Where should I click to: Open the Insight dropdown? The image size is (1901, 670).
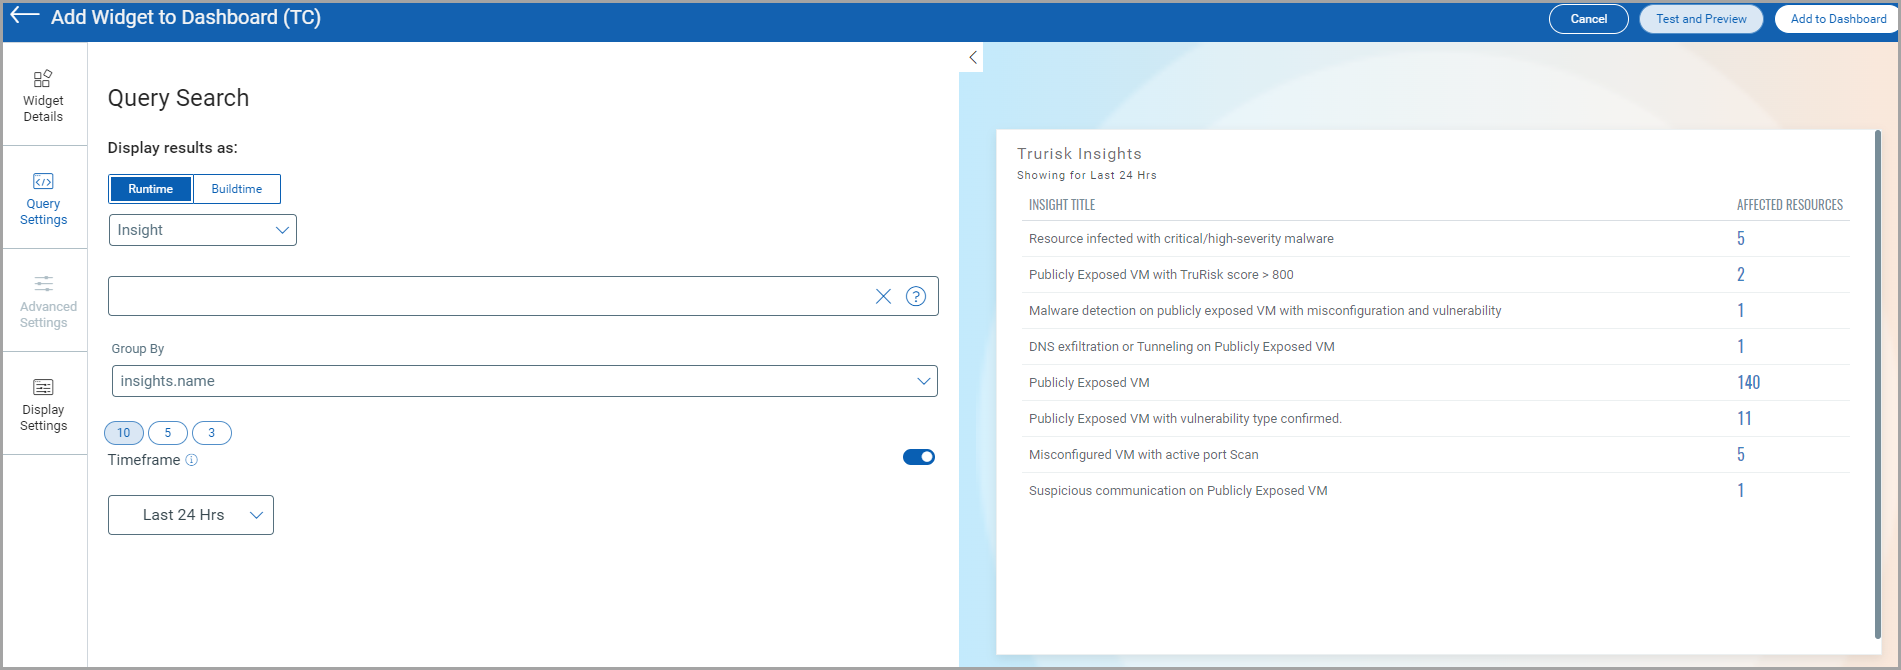pos(203,230)
